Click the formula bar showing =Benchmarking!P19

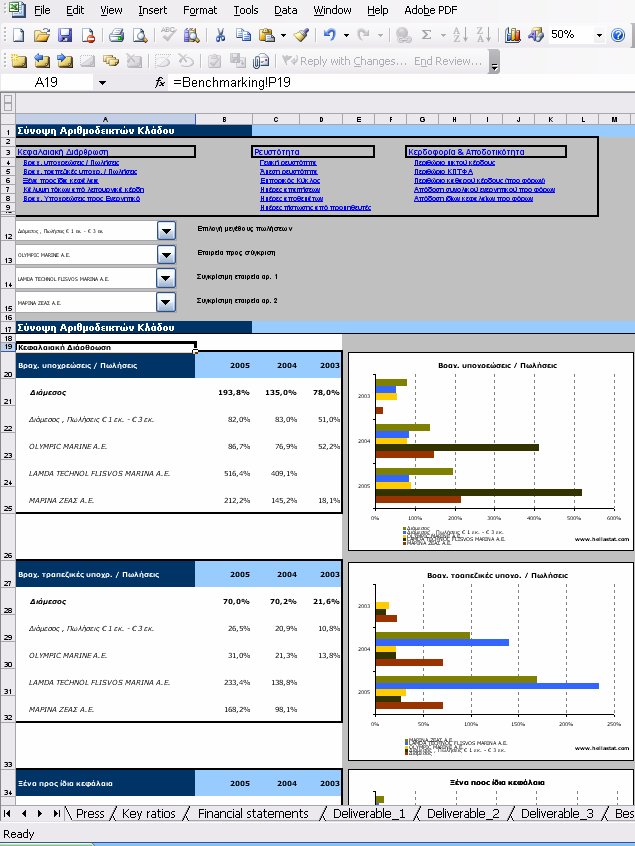tap(399, 83)
